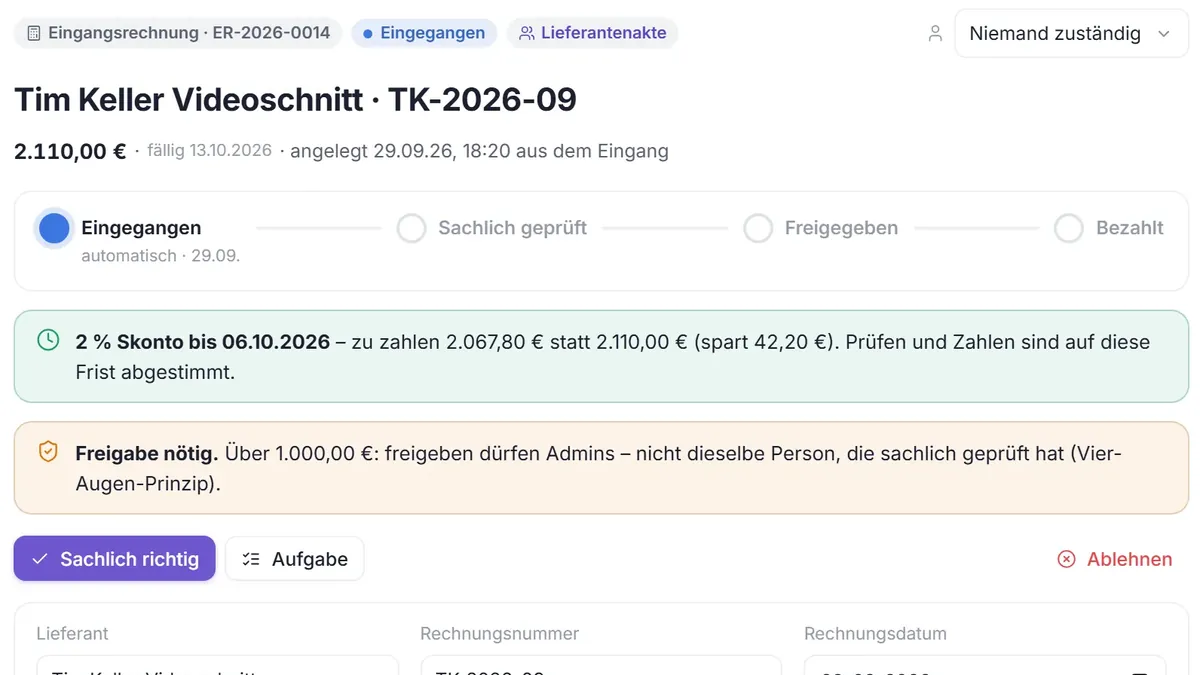This screenshot has width=1200, height=675.
Task: Click the Sachlich richtig button
Action: (115, 559)
